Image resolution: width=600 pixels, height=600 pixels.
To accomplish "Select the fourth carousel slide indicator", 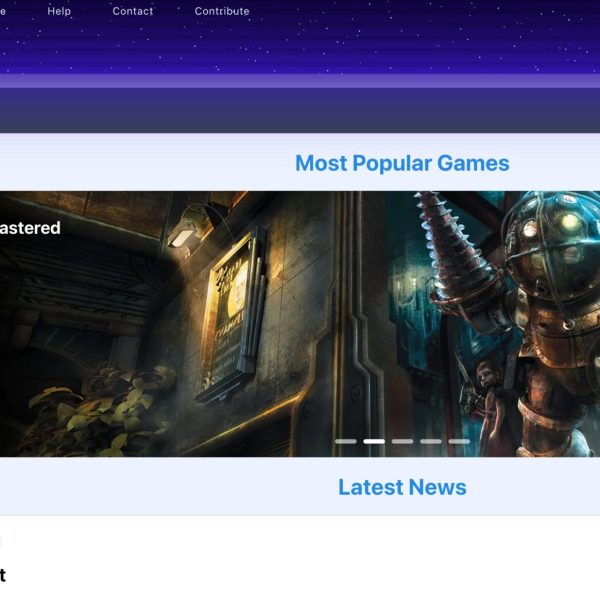I will tap(431, 441).
